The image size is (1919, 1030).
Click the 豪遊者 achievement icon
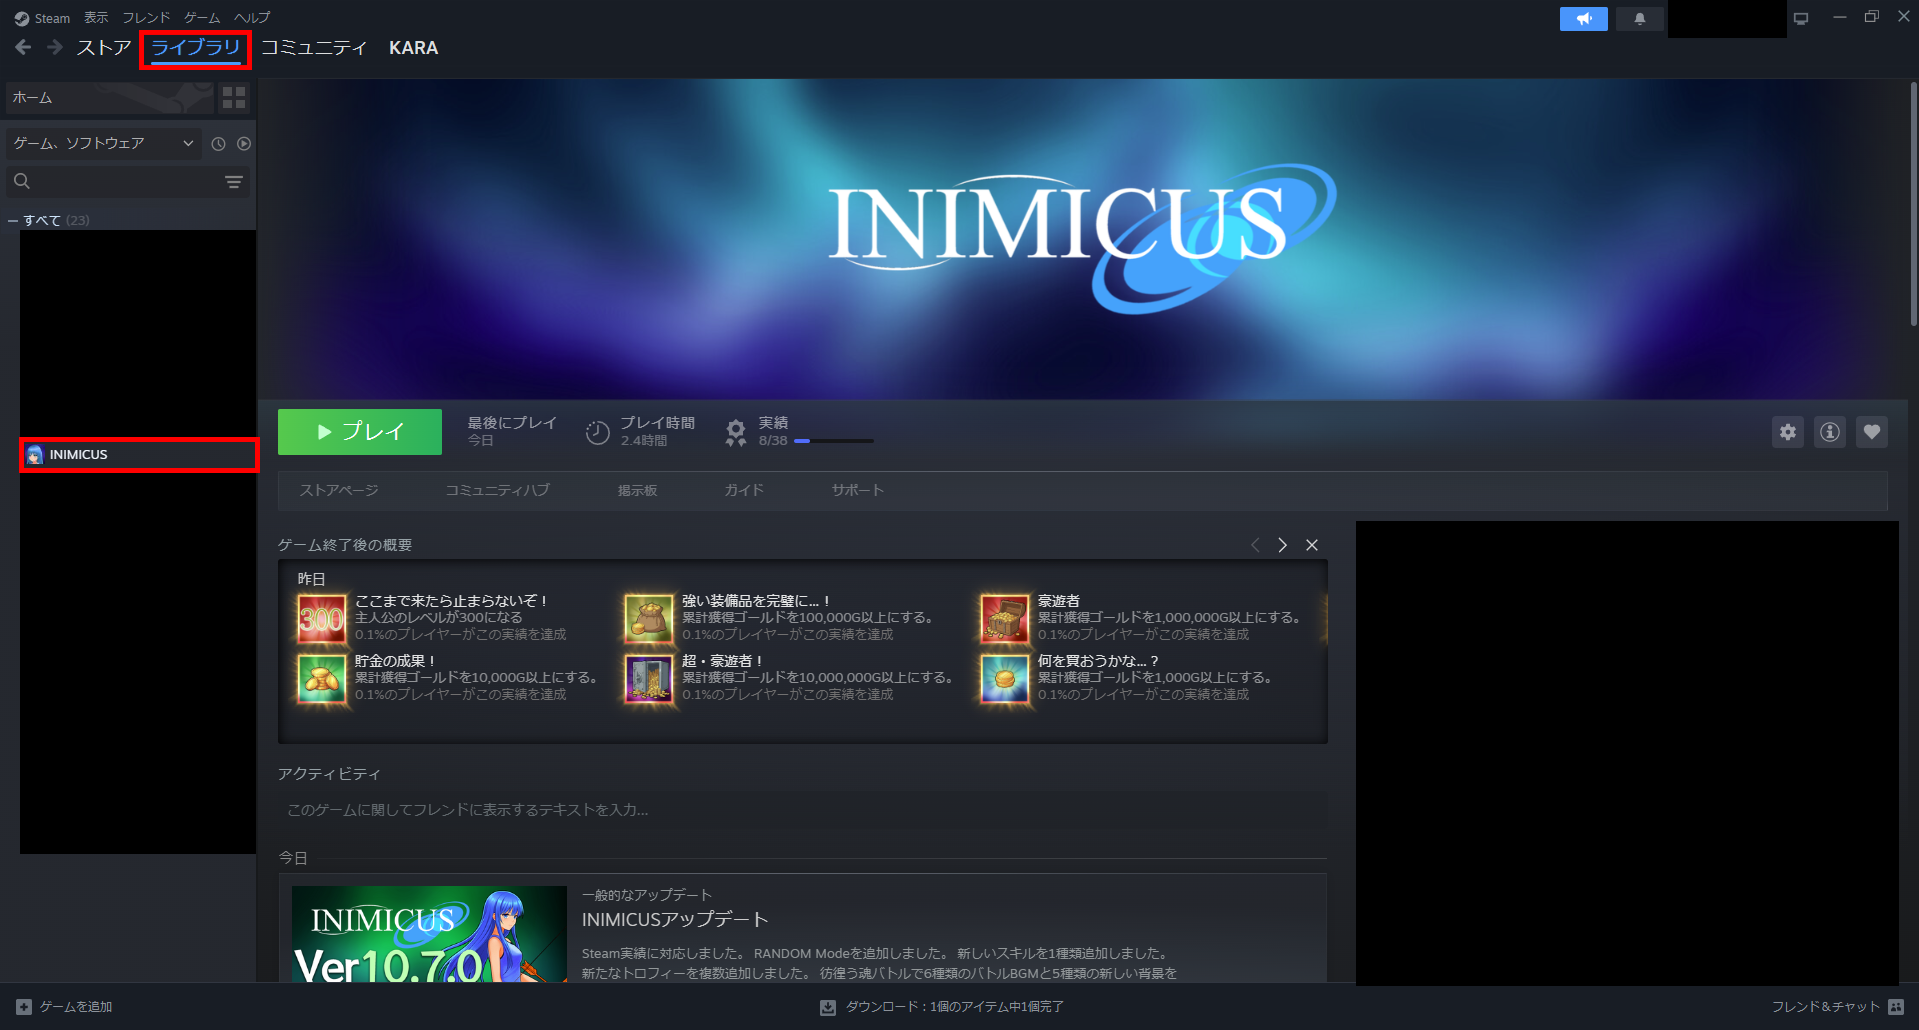click(1005, 619)
